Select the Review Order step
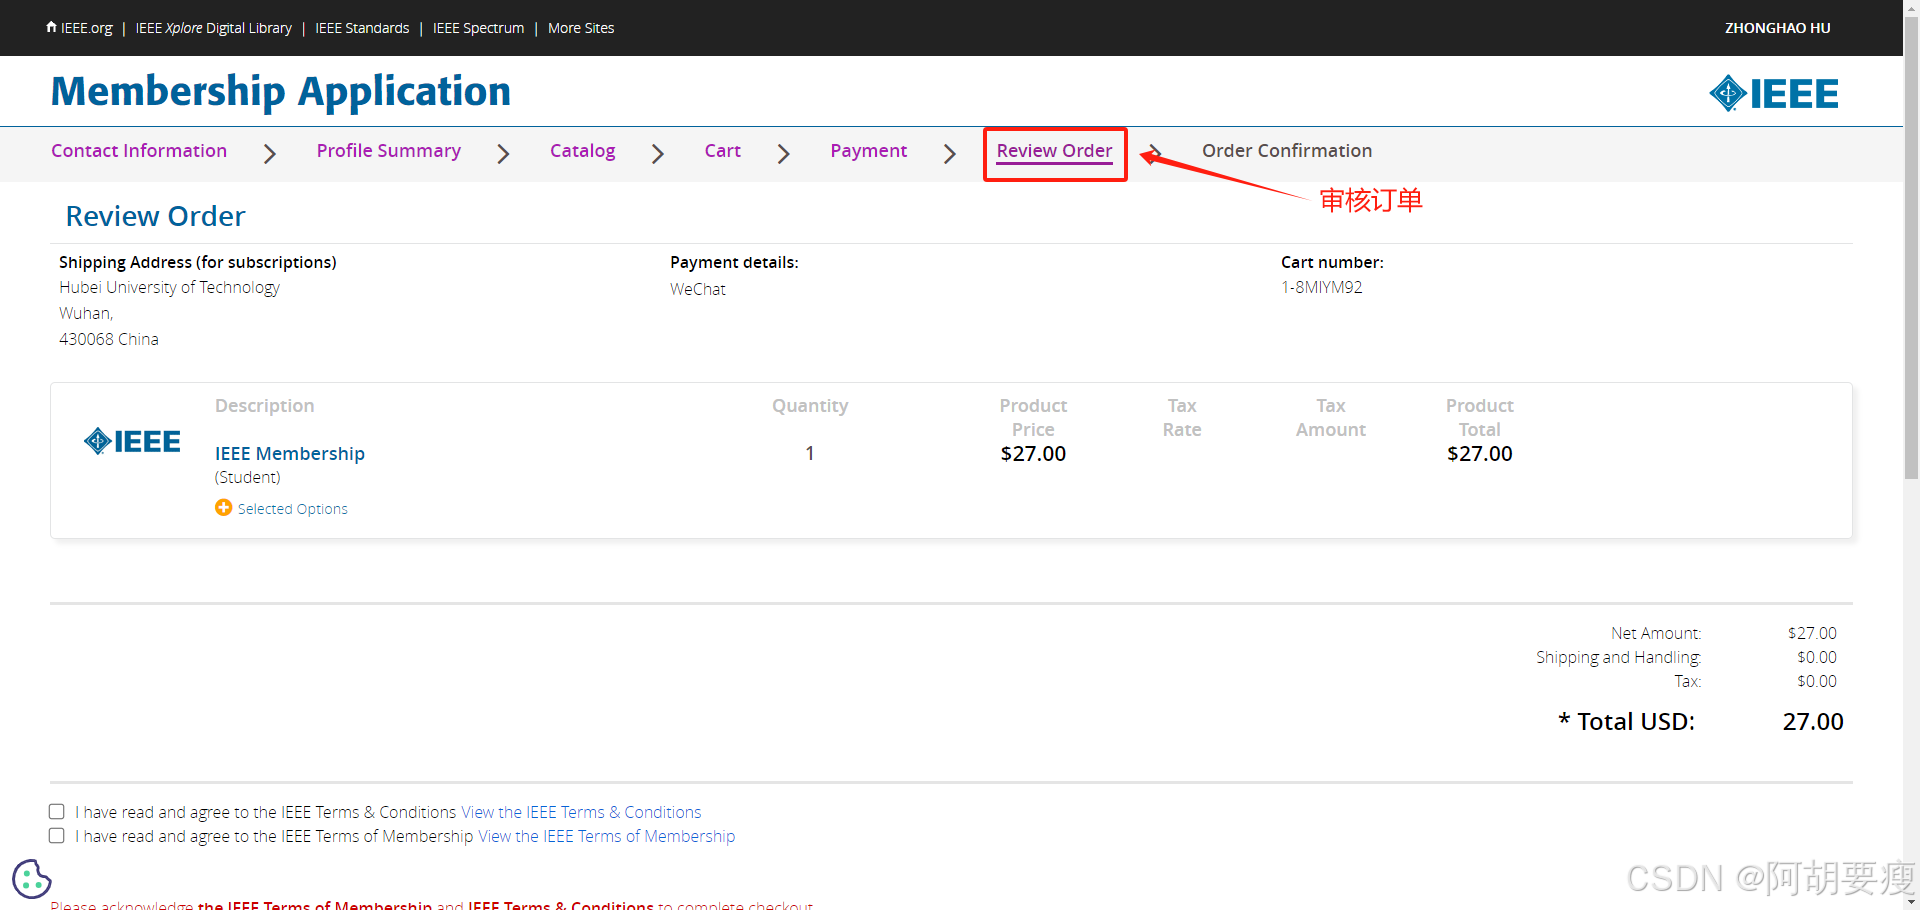1920x910 pixels. coord(1054,150)
